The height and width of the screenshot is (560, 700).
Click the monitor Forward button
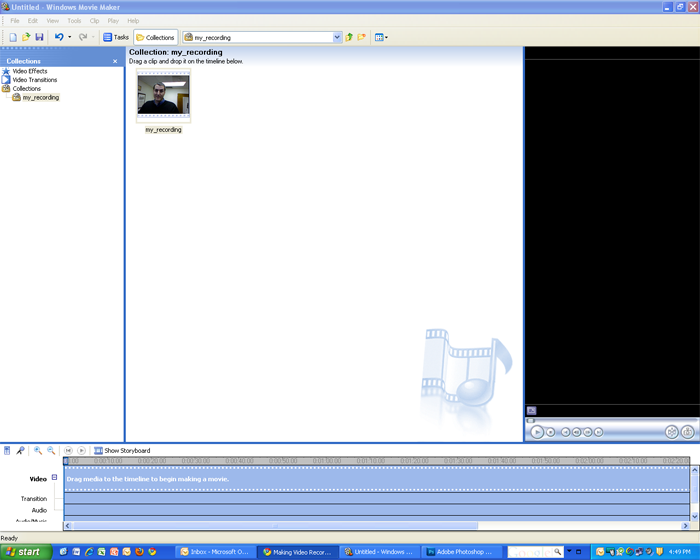(x=599, y=432)
